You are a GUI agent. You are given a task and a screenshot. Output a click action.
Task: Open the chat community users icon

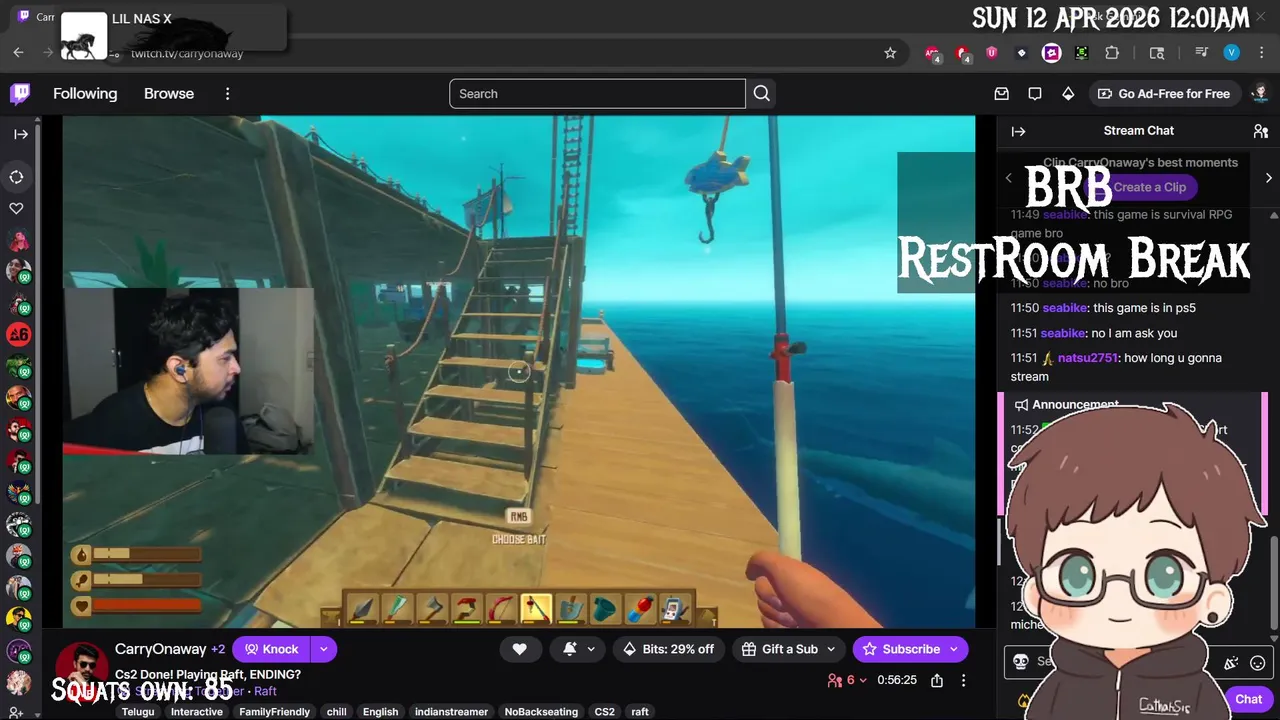pos(1260,131)
